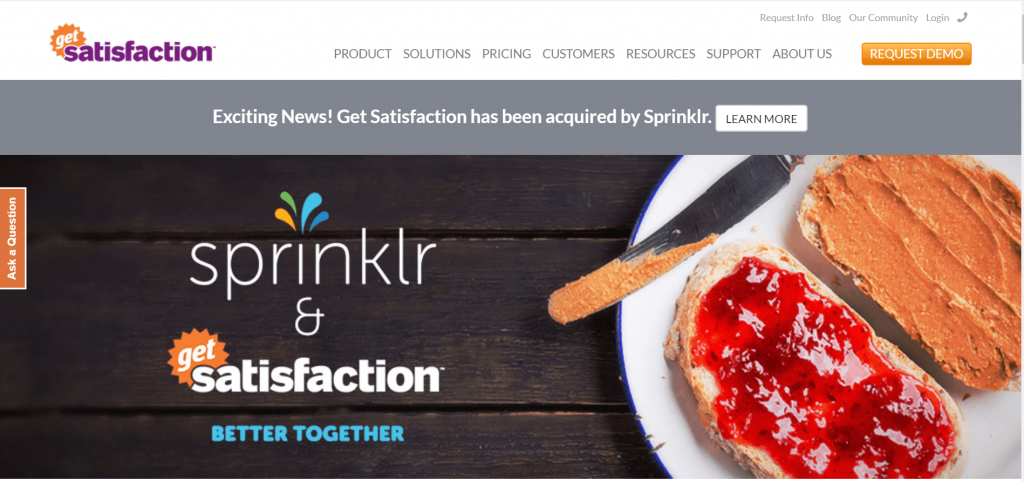Go to the Pricing page

pyautogui.click(x=507, y=54)
